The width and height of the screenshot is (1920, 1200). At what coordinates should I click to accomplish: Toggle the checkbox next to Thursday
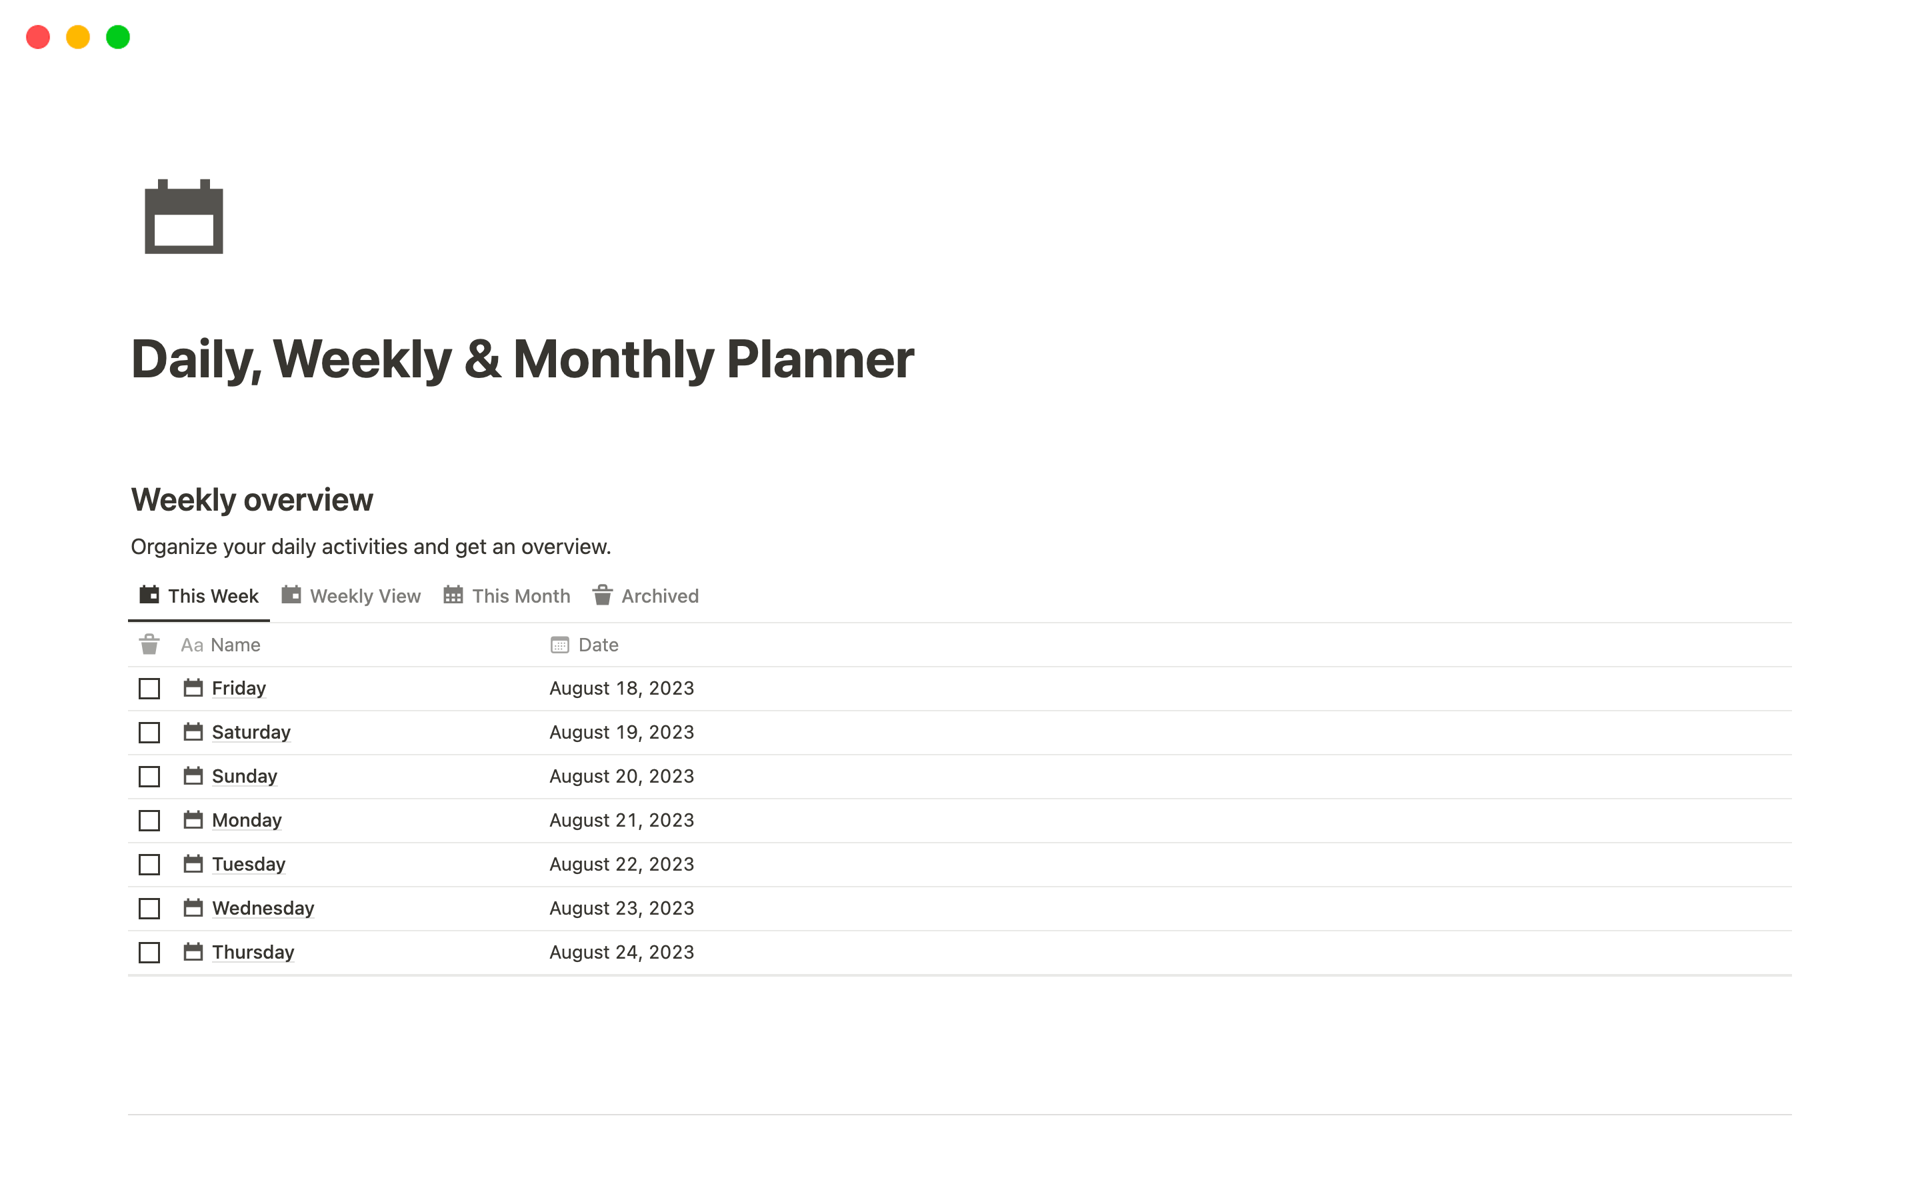tap(149, 951)
